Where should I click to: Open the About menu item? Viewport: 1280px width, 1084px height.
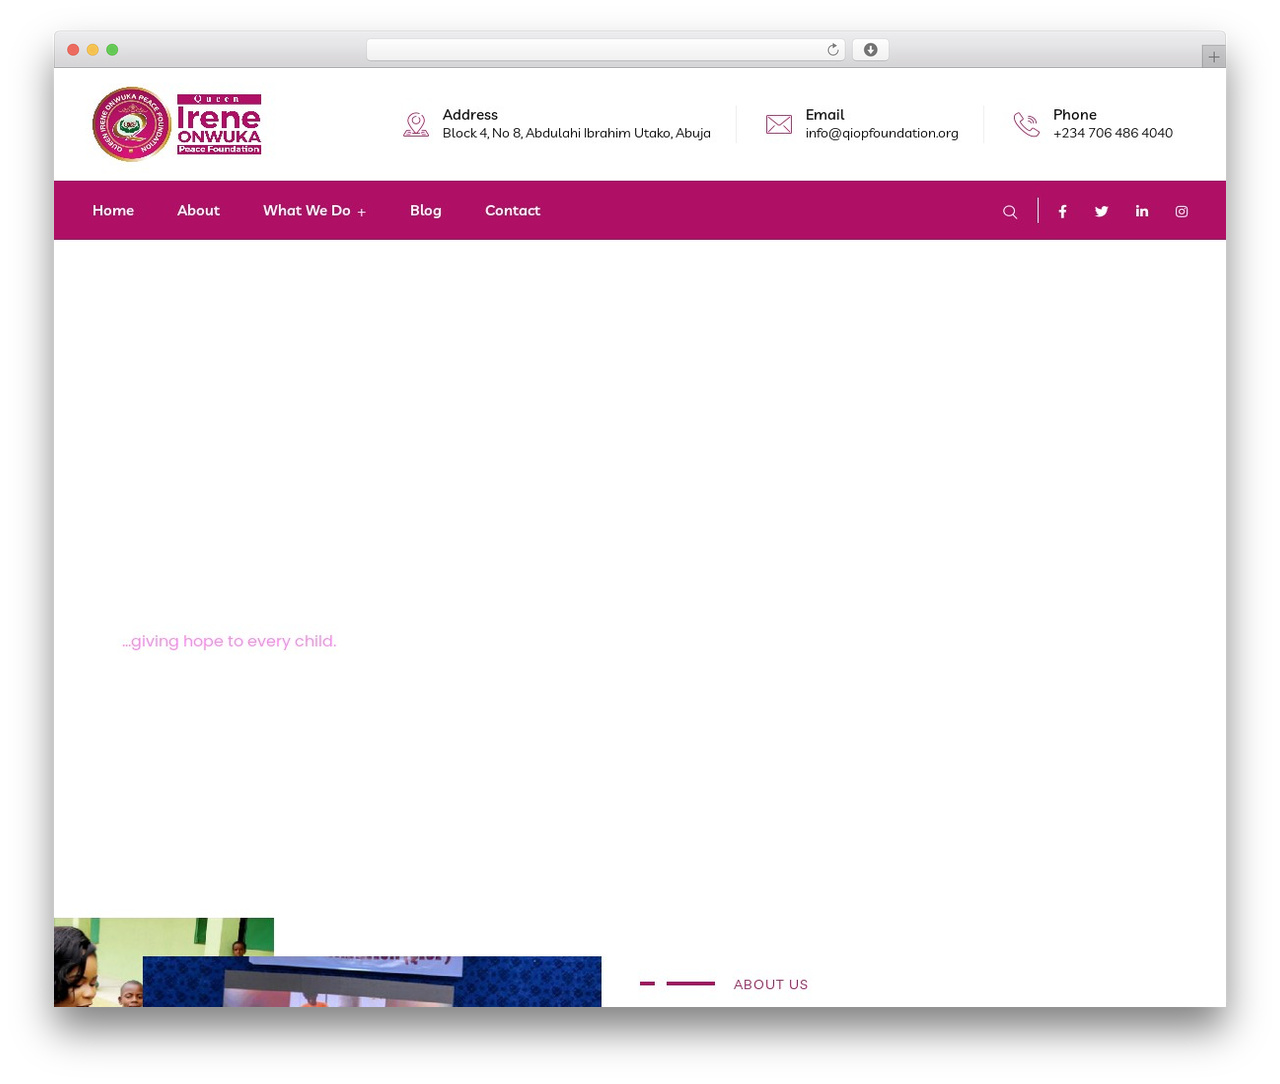point(198,210)
